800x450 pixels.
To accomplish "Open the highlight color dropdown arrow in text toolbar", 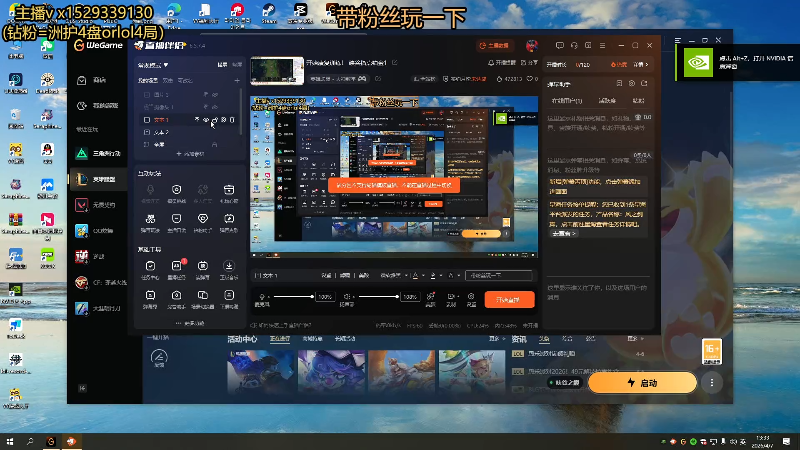I will 441,276.
